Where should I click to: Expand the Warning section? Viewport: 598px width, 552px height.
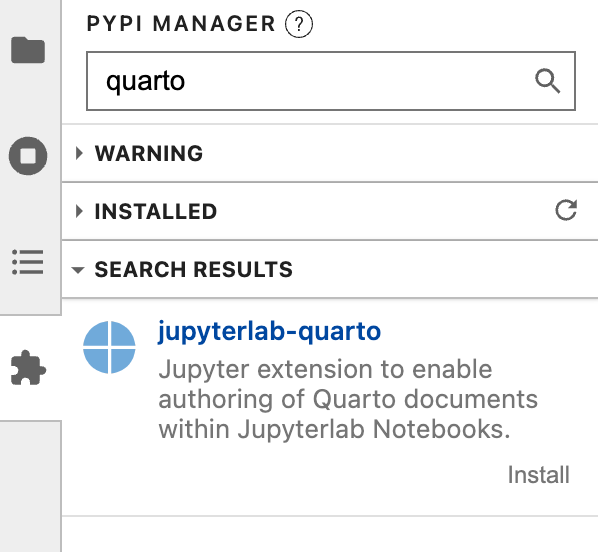330,153
